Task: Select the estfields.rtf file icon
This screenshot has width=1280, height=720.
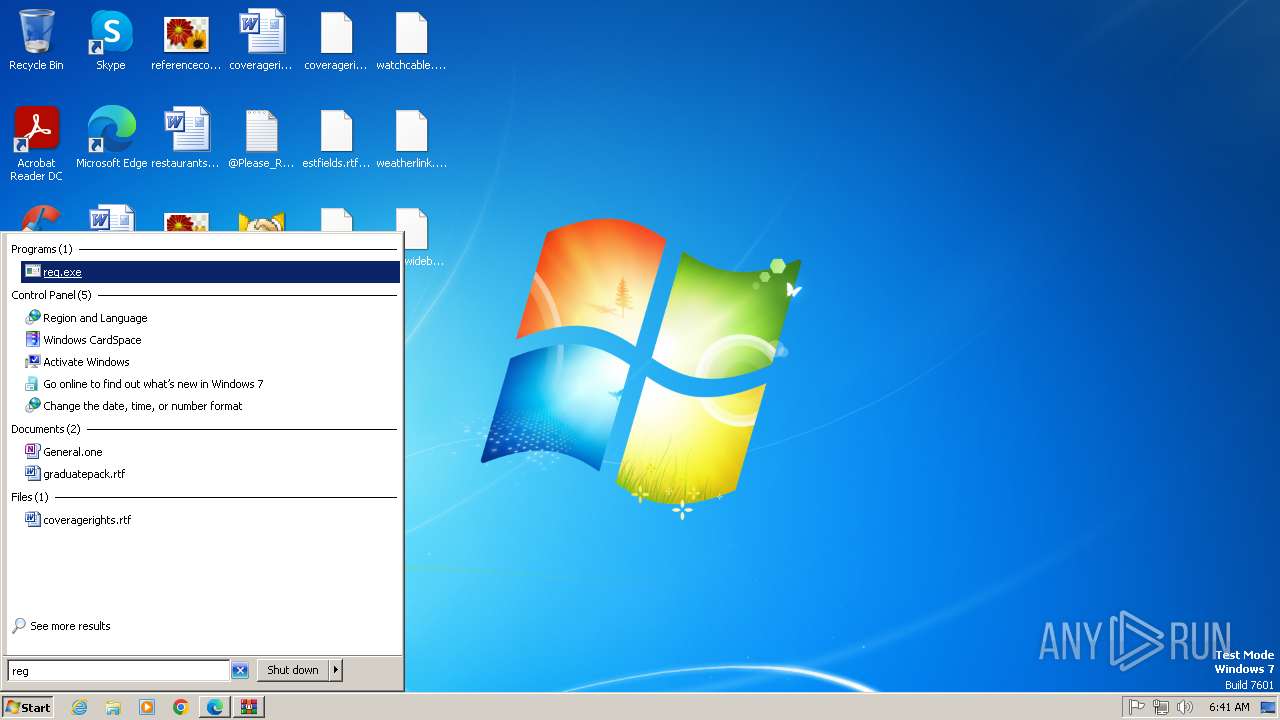Action: 336,139
